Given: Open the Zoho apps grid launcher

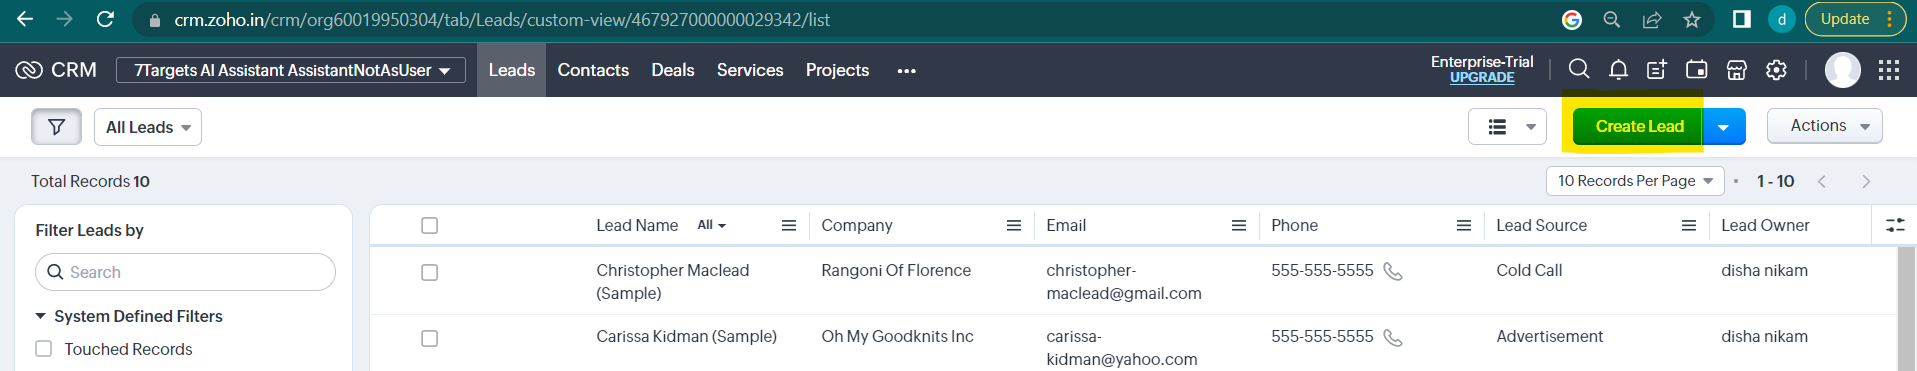Looking at the screenshot, I should pos(1889,70).
